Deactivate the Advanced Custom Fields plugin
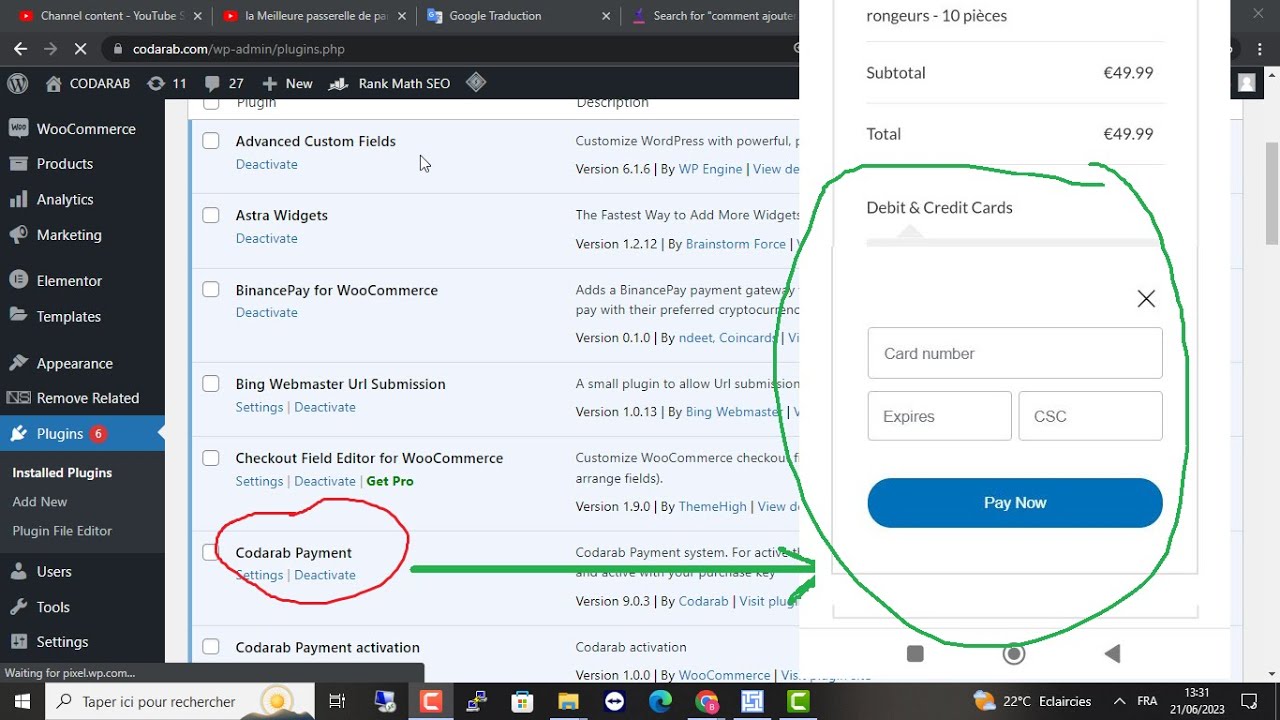 point(266,164)
